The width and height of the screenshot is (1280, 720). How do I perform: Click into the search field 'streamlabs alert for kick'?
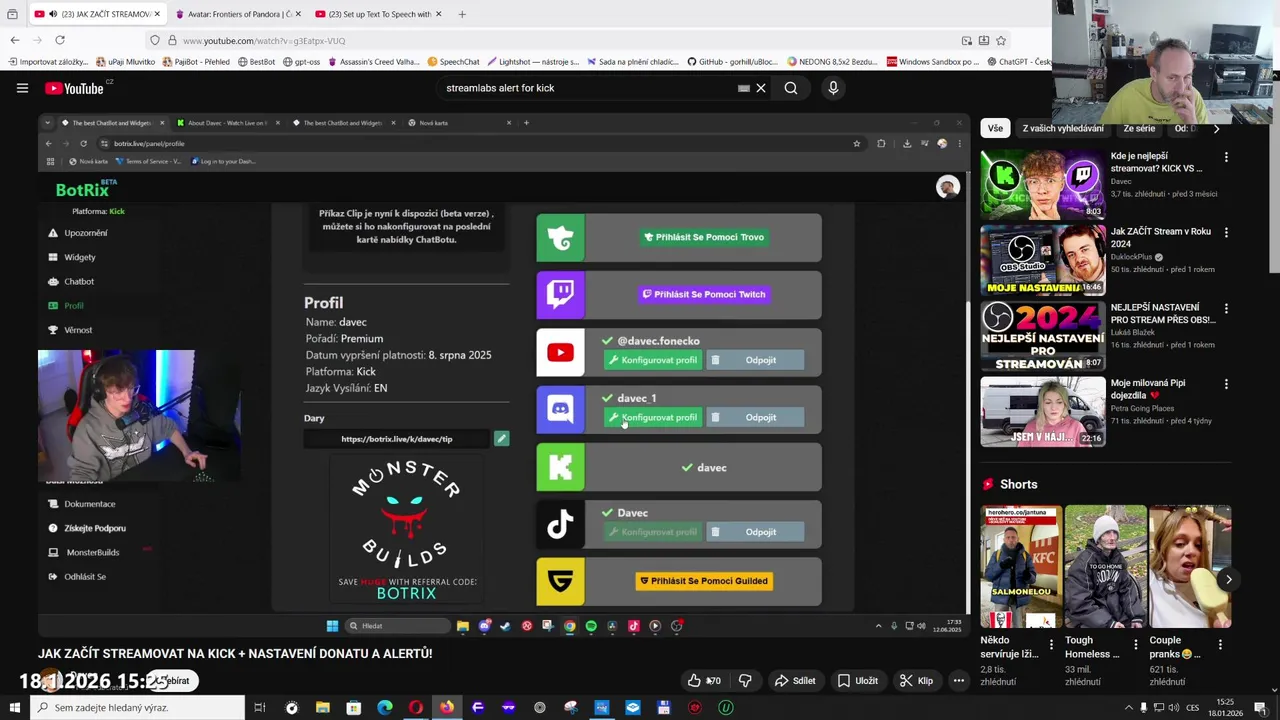coord(590,88)
